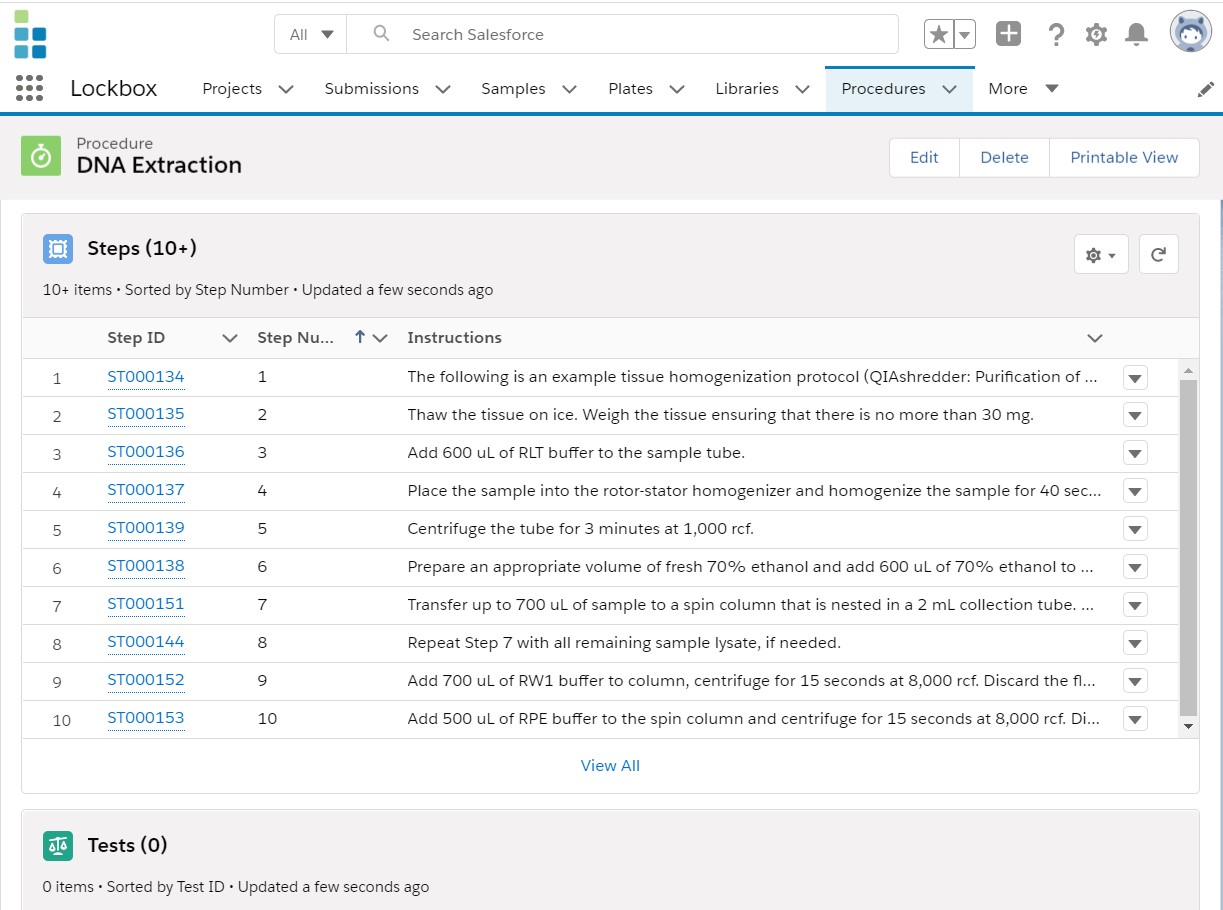Screen dimensions: 1223x910
Task: Expand the More navigation dropdown
Action: coord(1021,88)
